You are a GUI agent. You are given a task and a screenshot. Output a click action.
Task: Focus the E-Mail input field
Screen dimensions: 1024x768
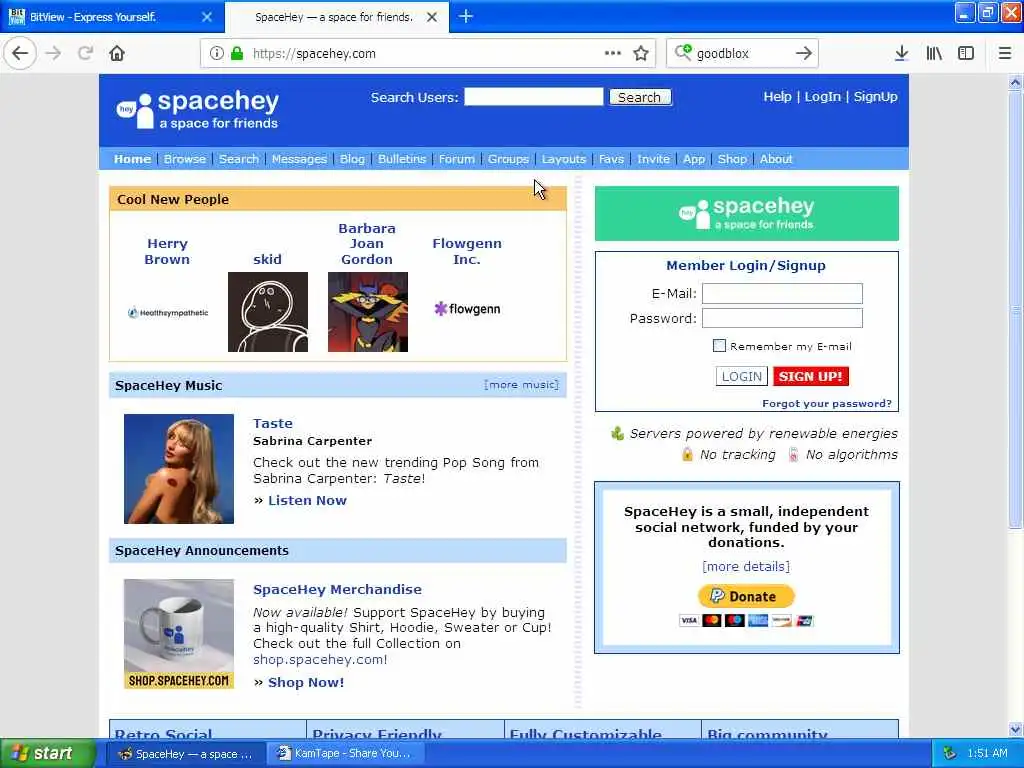click(x=782, y=293)
